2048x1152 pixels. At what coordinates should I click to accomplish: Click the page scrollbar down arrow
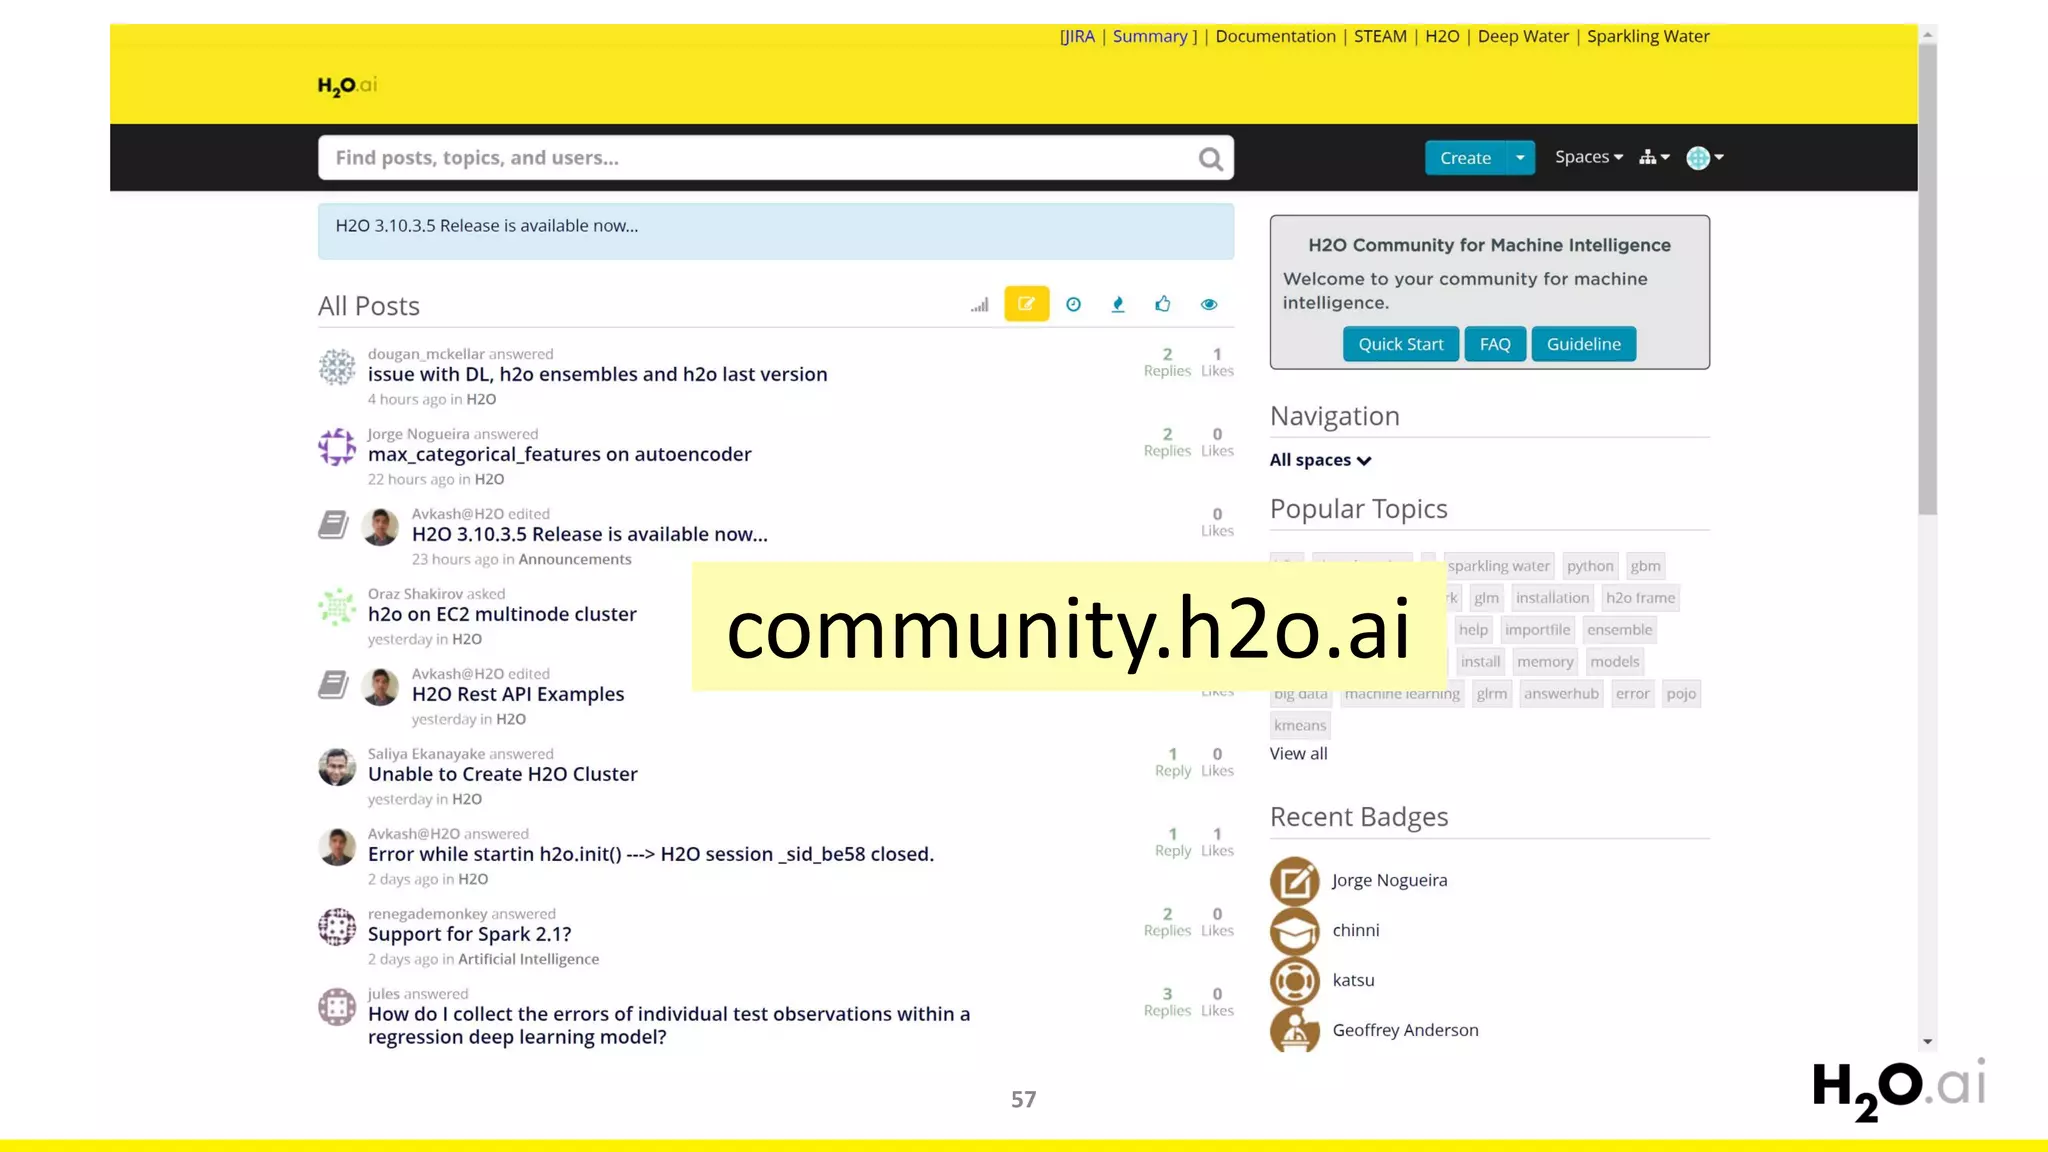click(x=1927, y=1042)
